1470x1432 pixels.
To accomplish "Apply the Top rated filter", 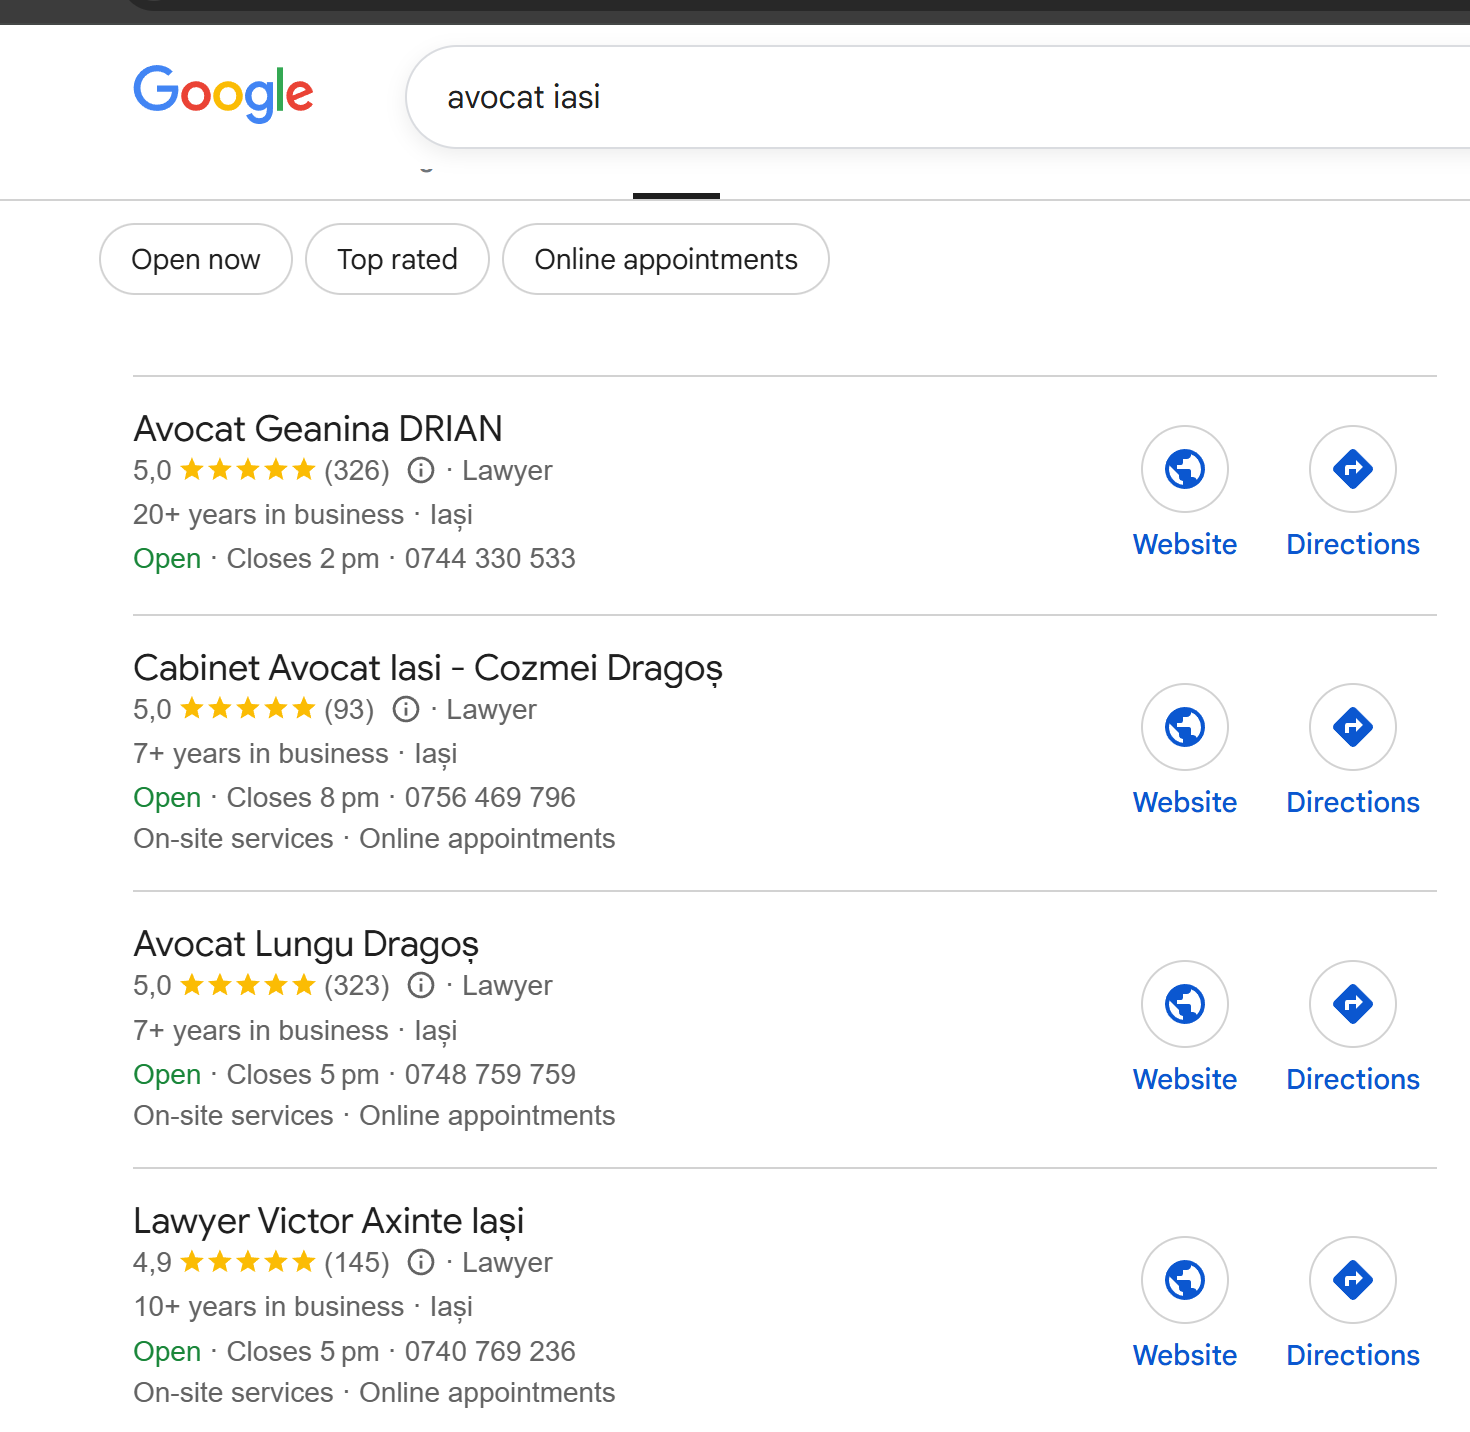I will pos(397,259).
